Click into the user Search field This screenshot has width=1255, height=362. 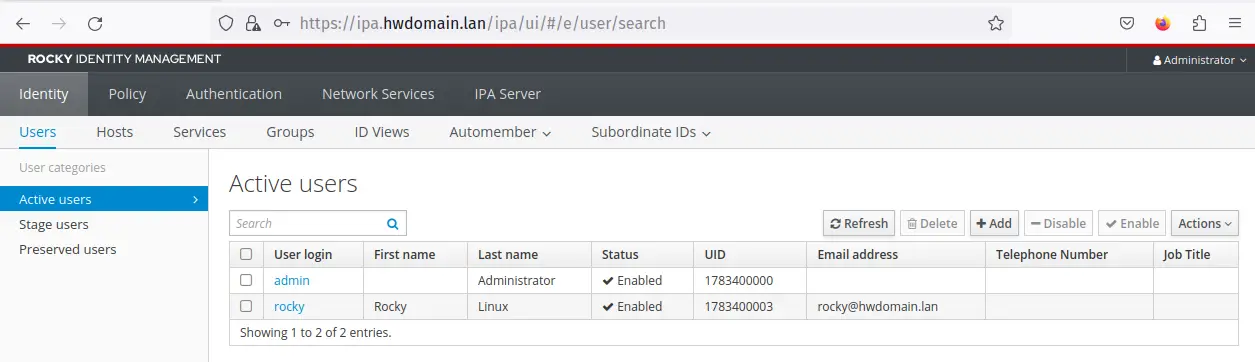pos(305,223)
